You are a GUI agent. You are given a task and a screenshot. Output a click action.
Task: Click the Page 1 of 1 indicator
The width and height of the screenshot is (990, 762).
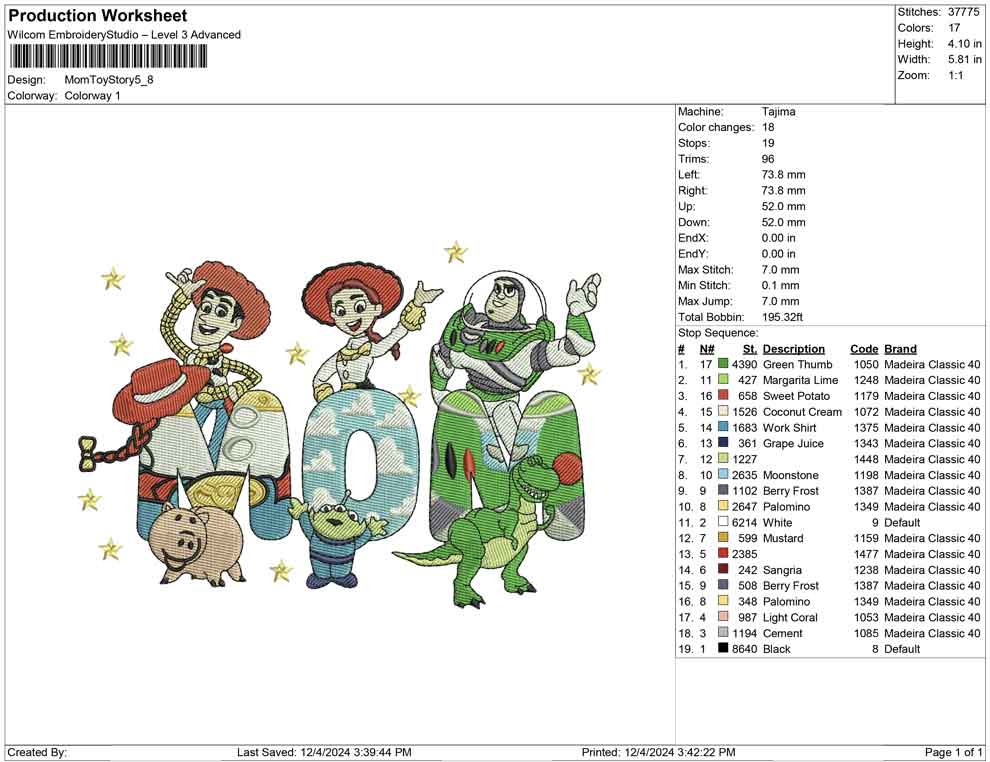coord(953,752)
